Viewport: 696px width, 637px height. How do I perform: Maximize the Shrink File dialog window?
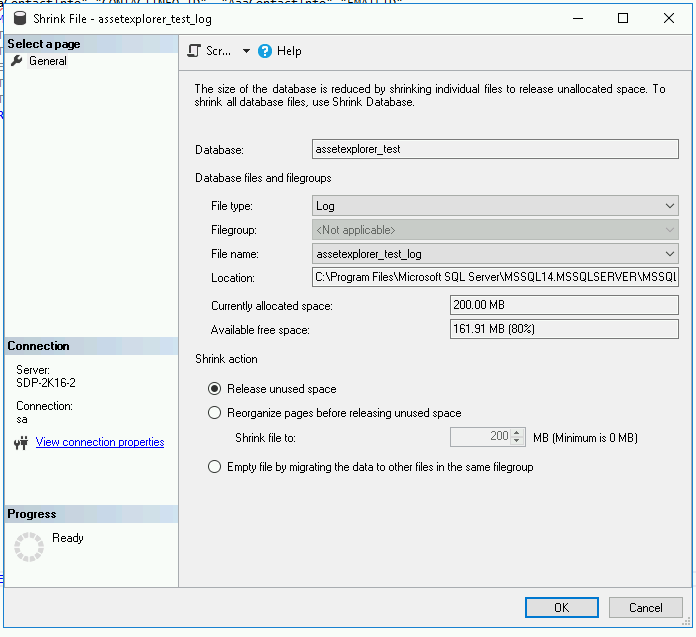[623, 18]
